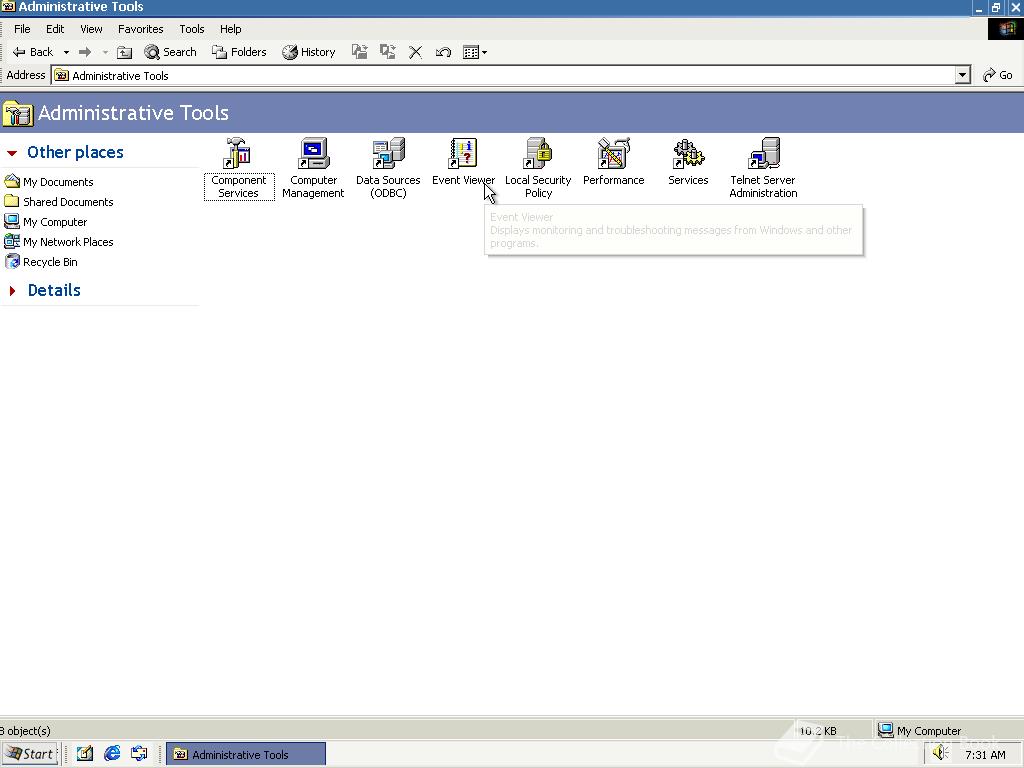Collapse the Other places section
Image resolution: width=1024 pixels, height=768 pixels.
pyautogui.click(x=12, y=153)
